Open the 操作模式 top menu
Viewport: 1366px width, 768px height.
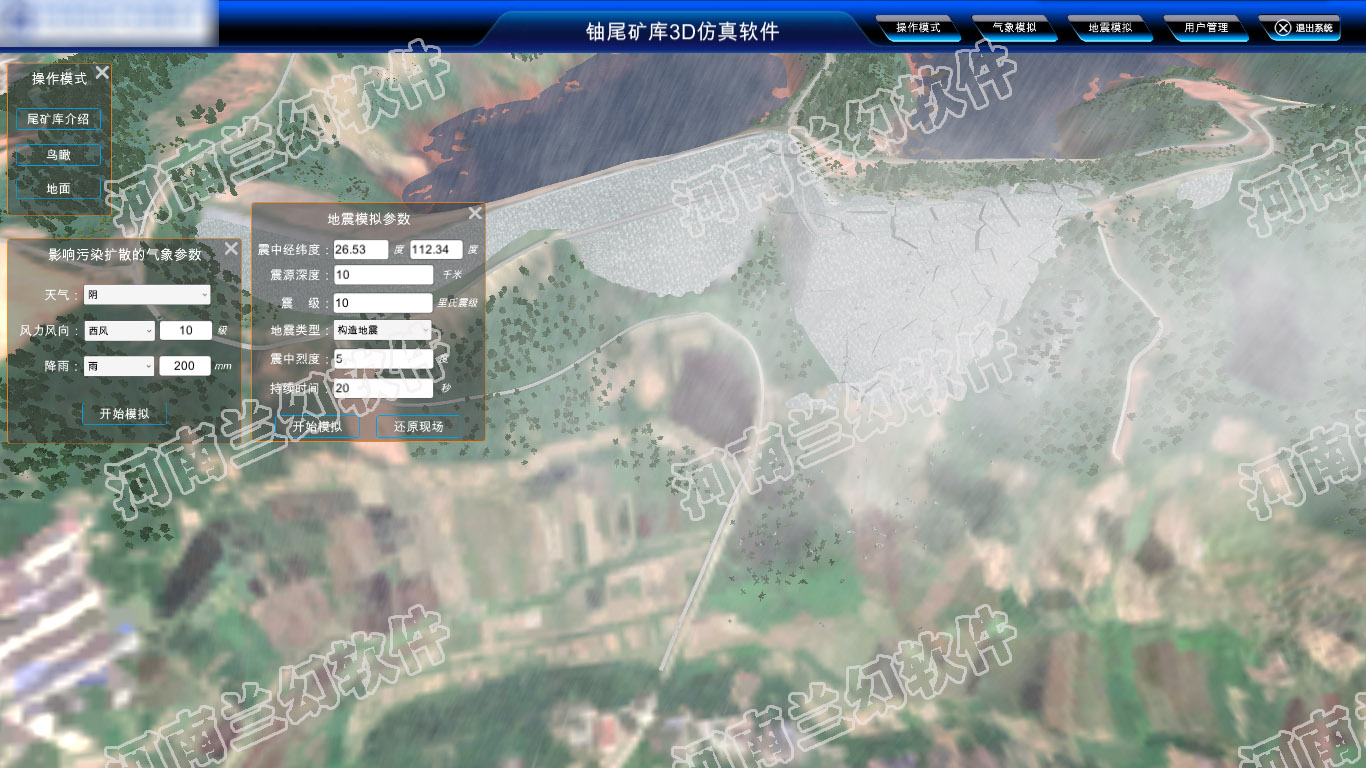[x=918, y=28]
